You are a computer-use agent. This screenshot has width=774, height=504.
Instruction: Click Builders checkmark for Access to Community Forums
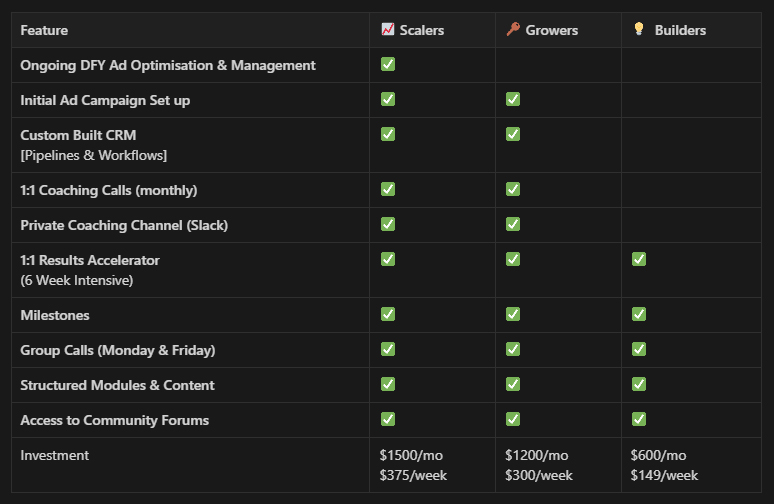(639, 419)
